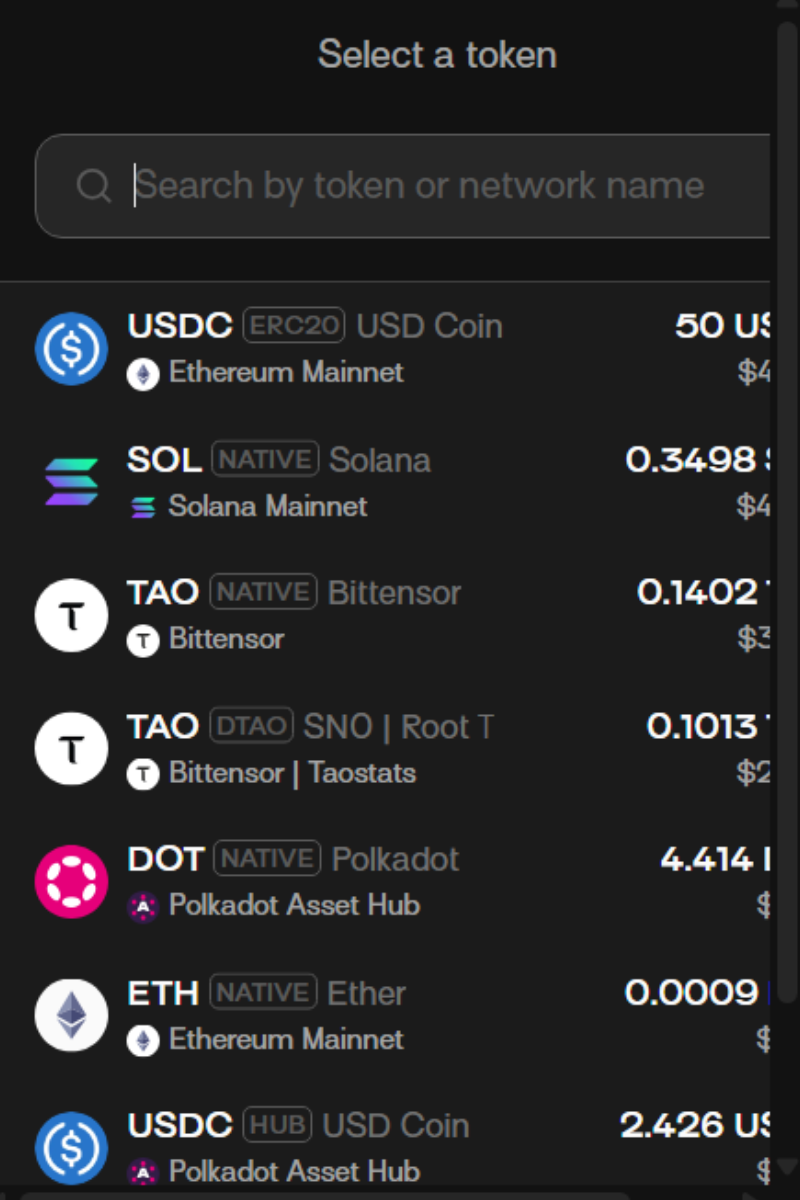Click the magnifier search icon
800x1200 pixels.
coord(93,185)
